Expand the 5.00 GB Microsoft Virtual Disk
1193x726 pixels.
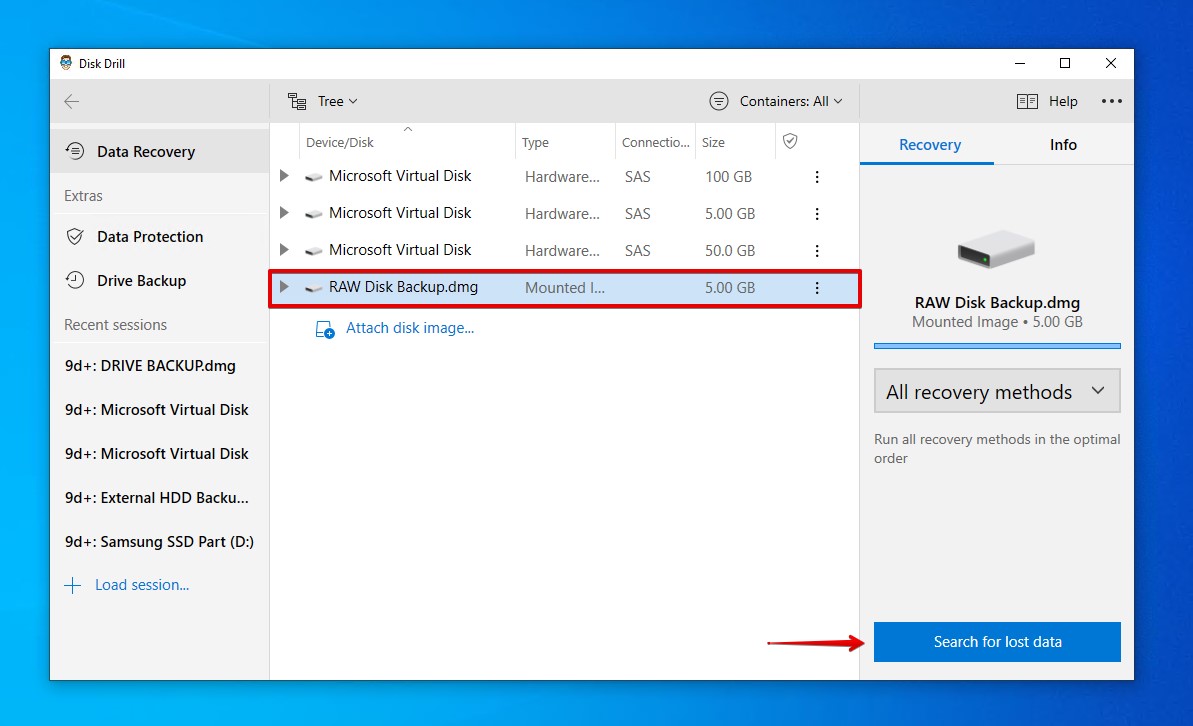(284, 213)
